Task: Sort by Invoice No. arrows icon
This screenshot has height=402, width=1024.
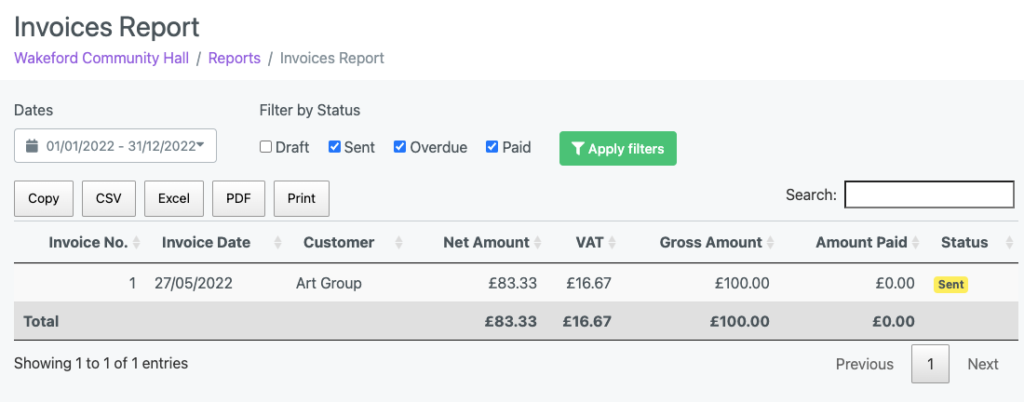Action: tap(136, 243)
